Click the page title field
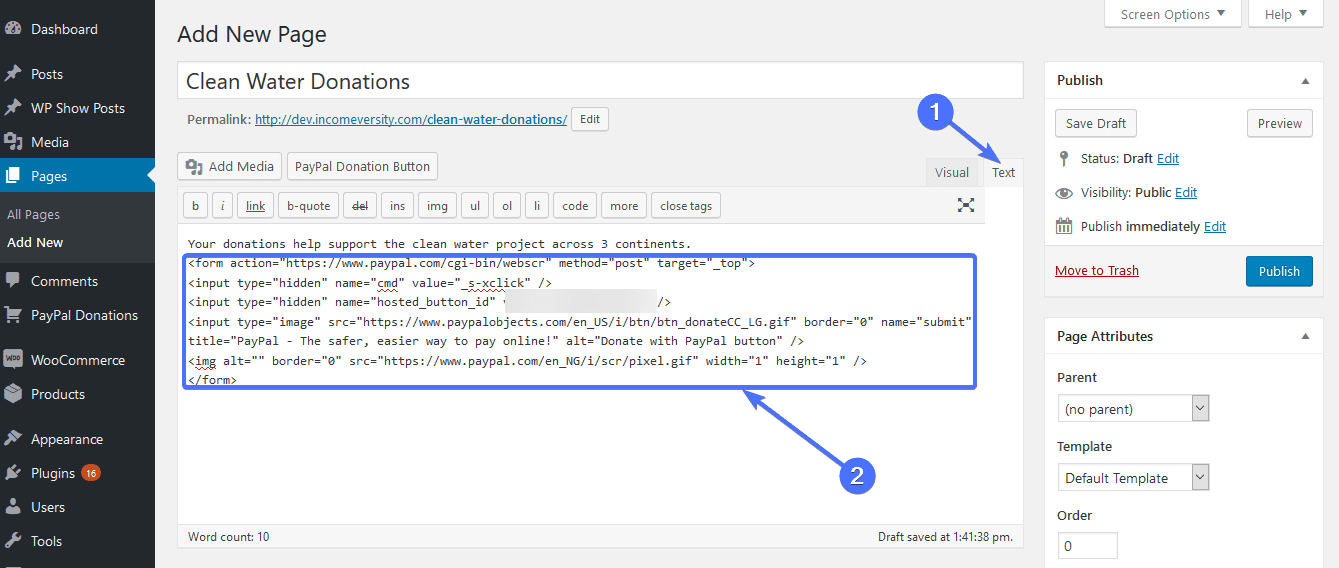The image size is (1339, 568). click(600, 81)
